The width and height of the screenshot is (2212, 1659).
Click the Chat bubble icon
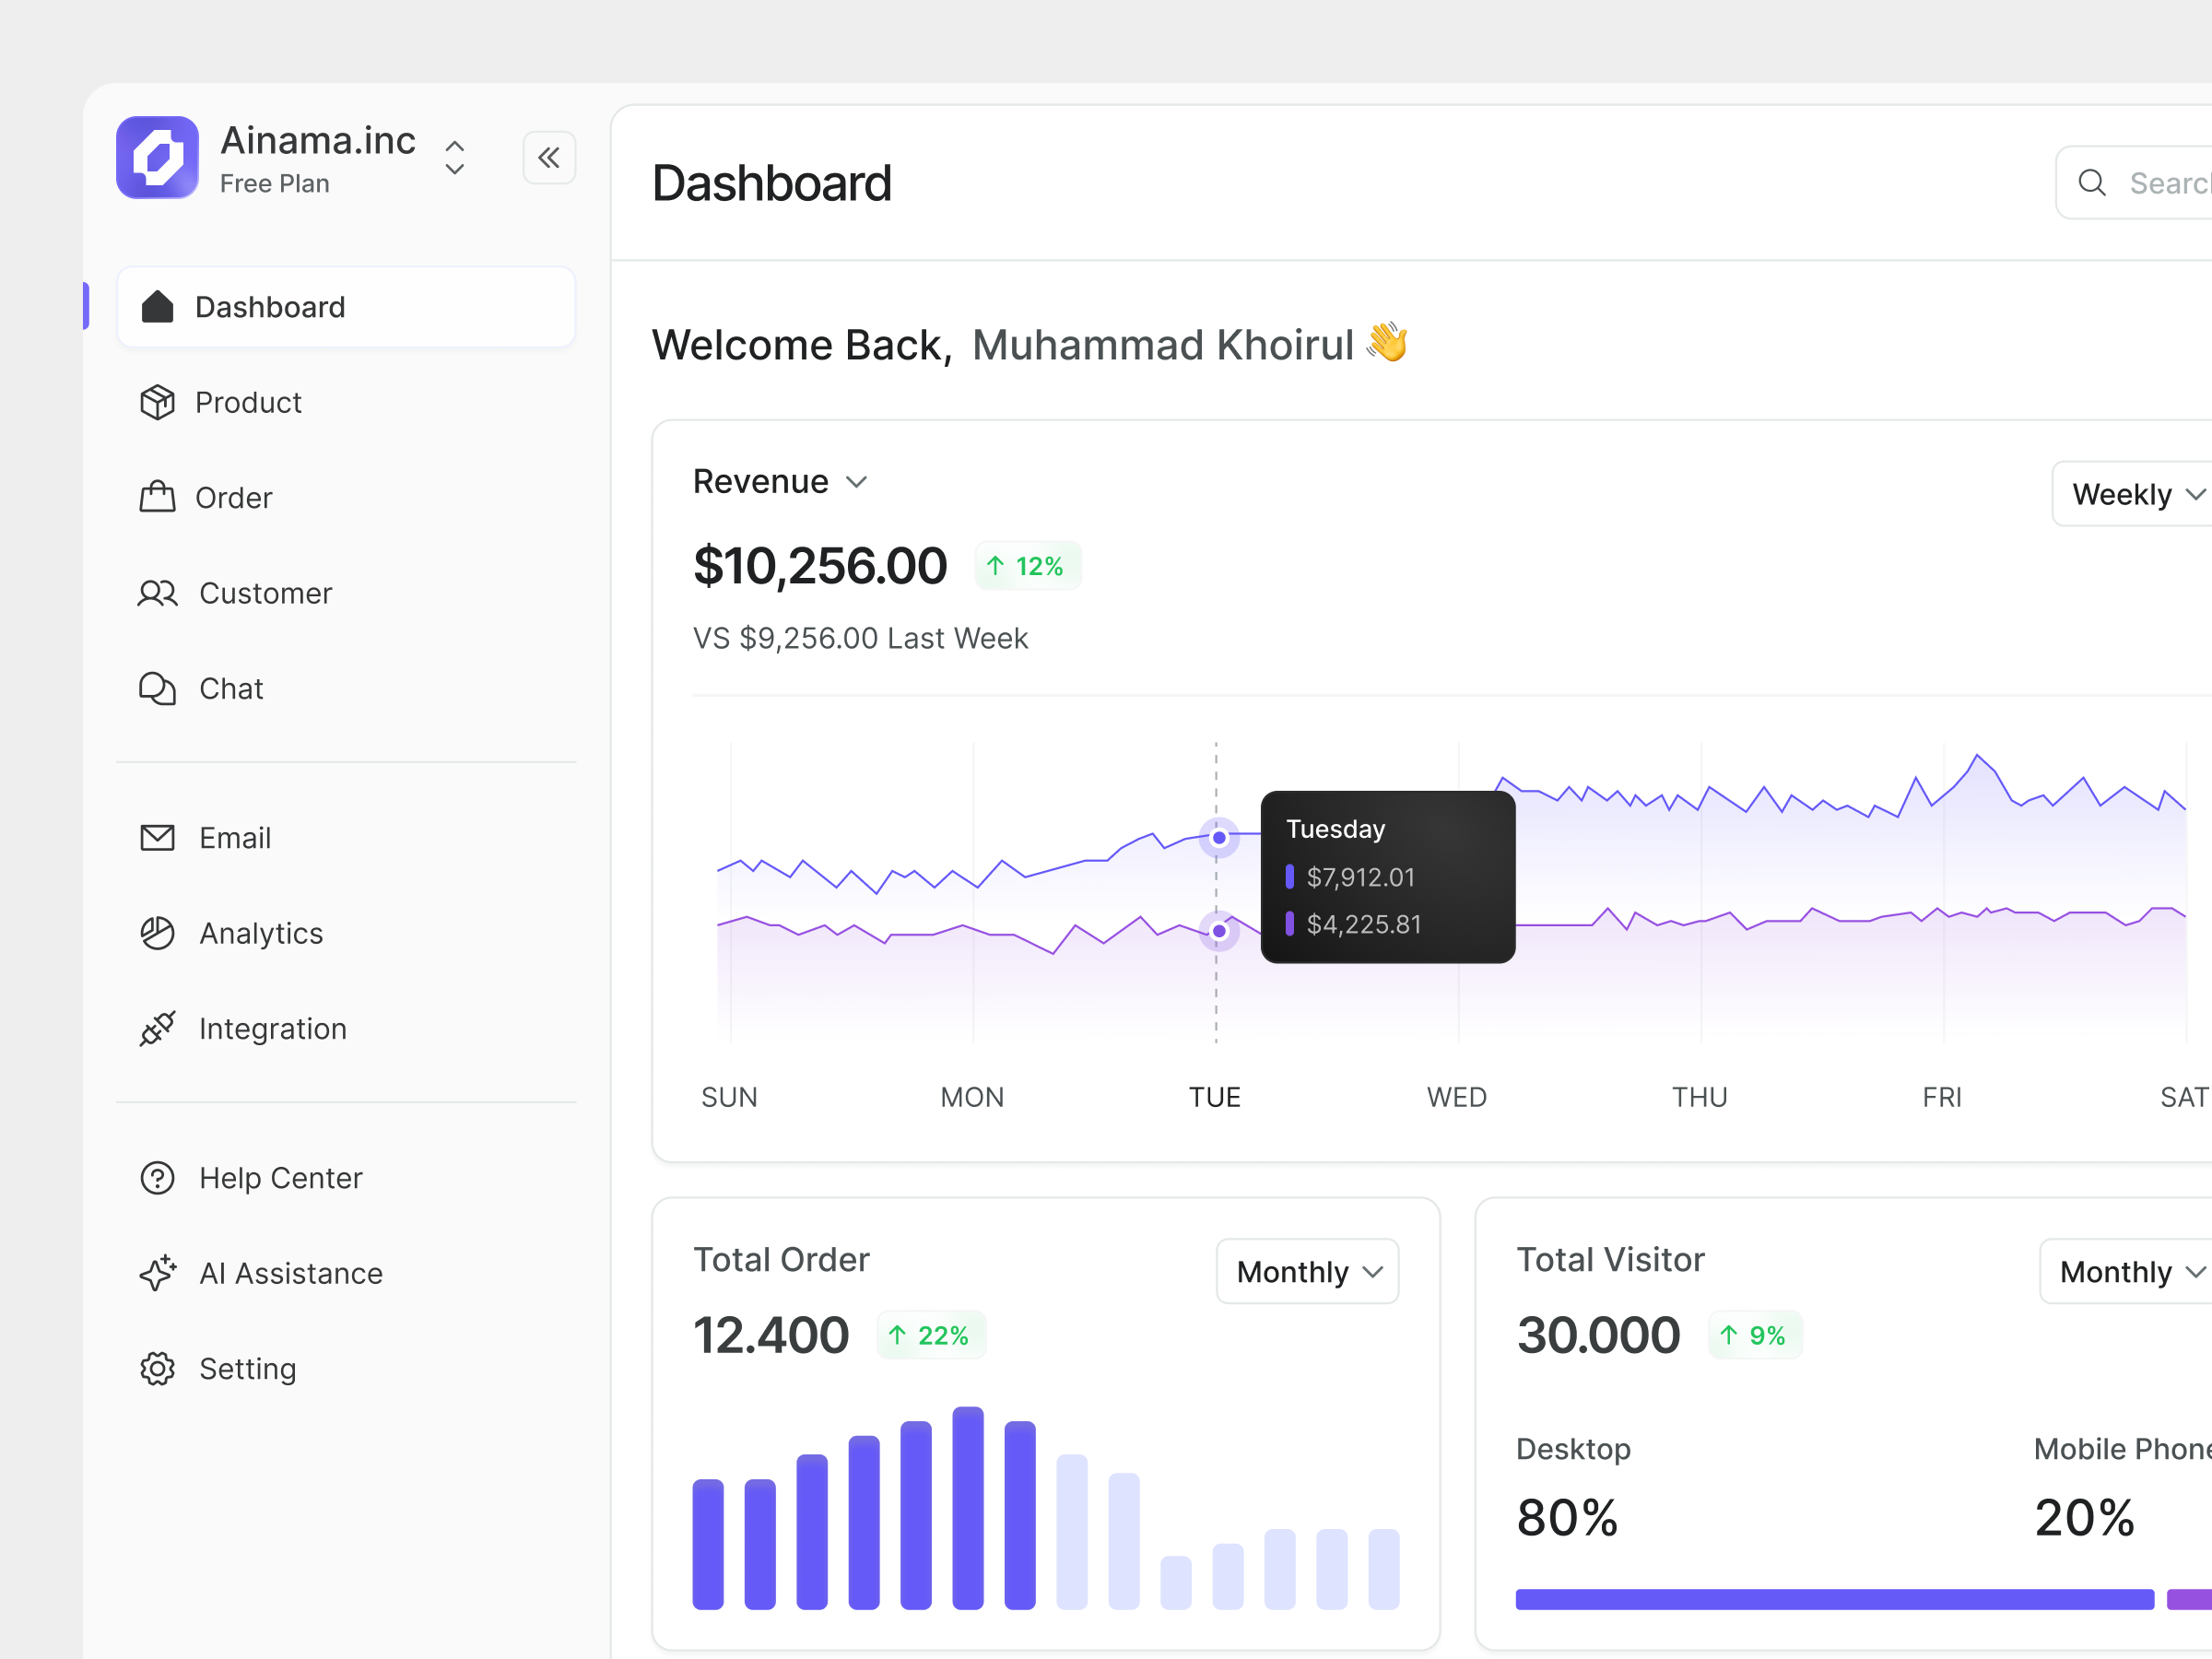pos(157,688)
